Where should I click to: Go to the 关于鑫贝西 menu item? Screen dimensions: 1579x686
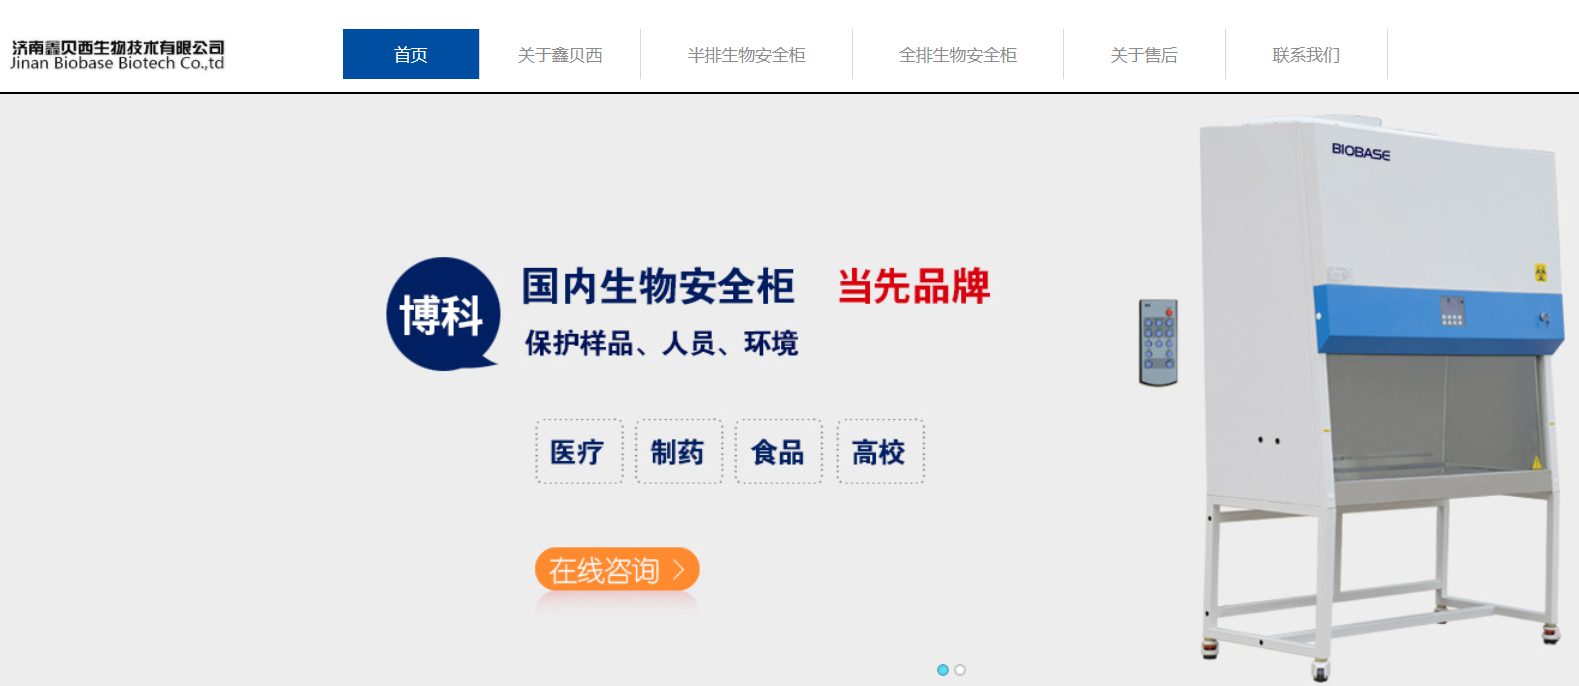560,55
